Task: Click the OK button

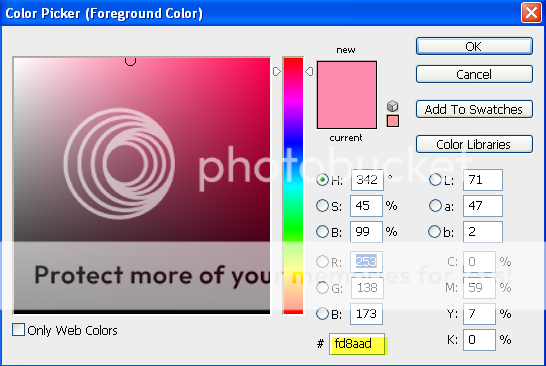Action: 474,46
